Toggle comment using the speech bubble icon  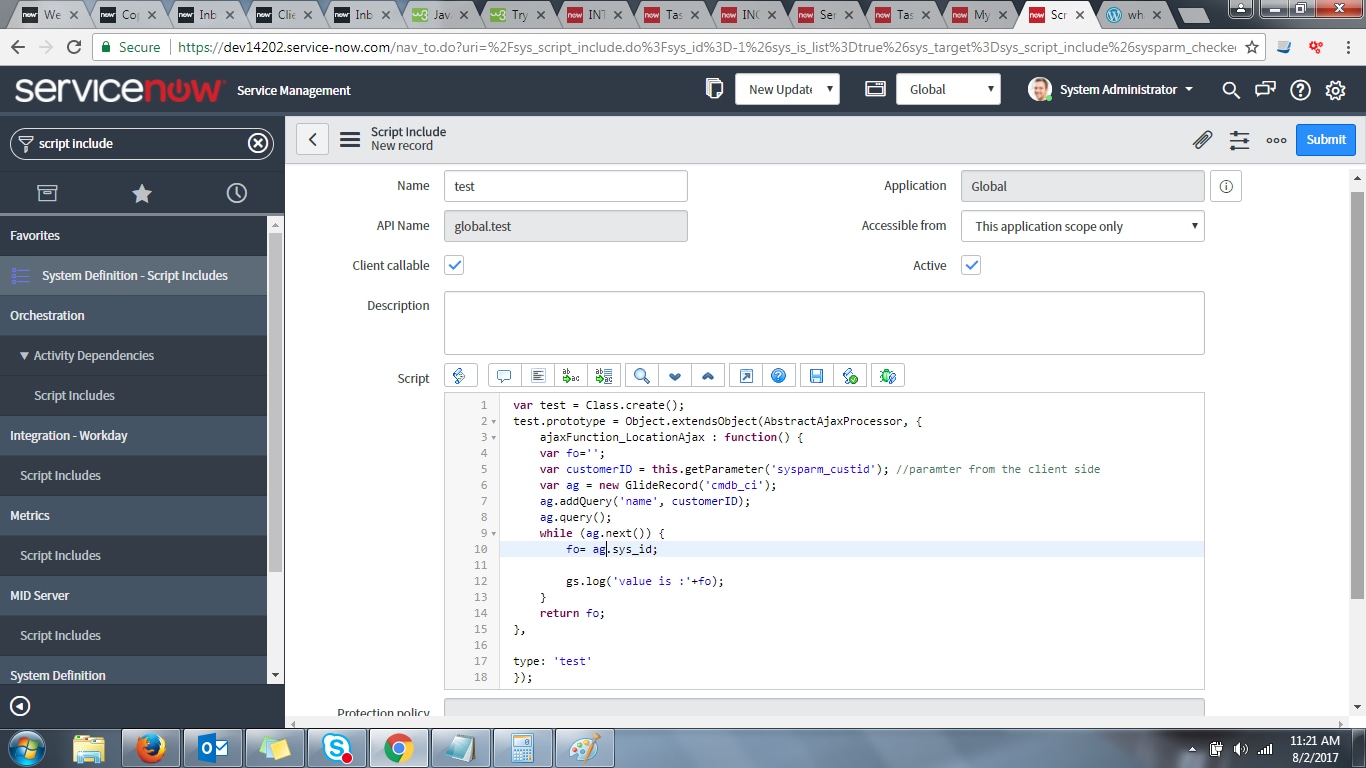tap(504, 376)
